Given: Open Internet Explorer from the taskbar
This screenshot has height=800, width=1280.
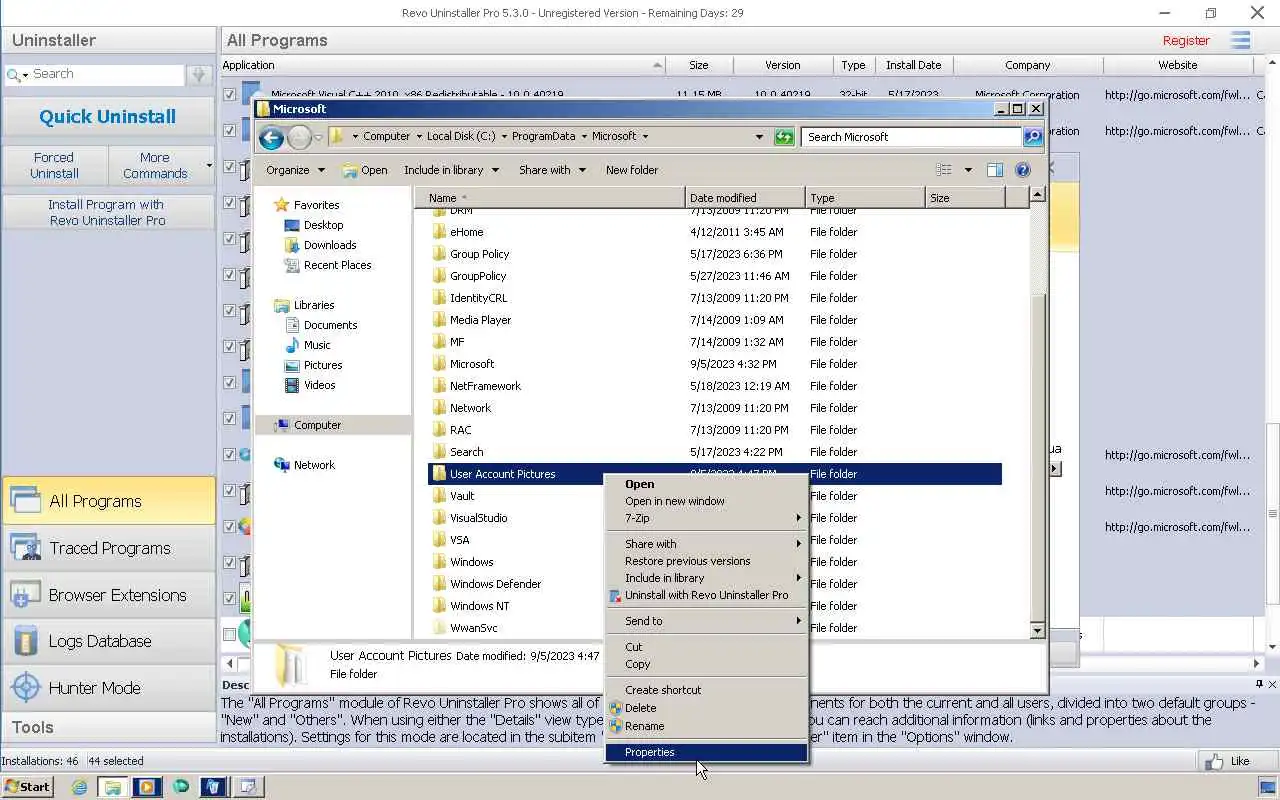Looking at the screenshot, I should click(79, 787).
